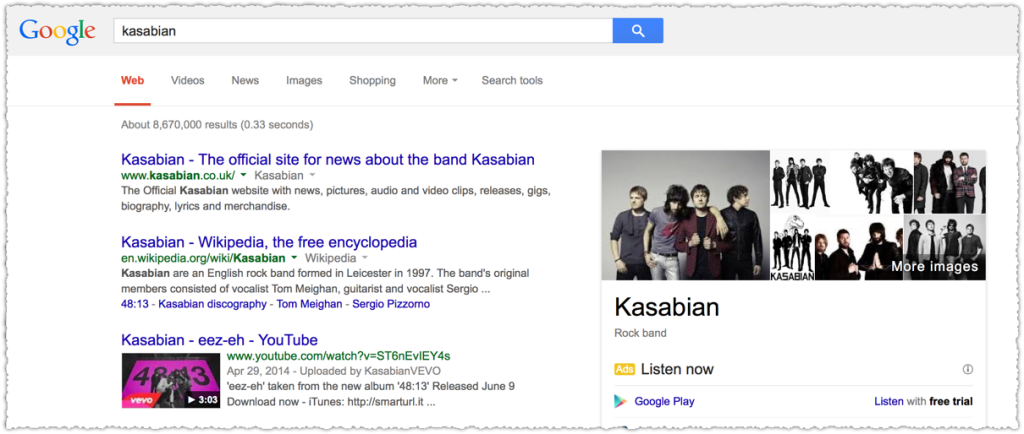
Task: Open the Tom Meighan sitelink
Action: [310, 304]
